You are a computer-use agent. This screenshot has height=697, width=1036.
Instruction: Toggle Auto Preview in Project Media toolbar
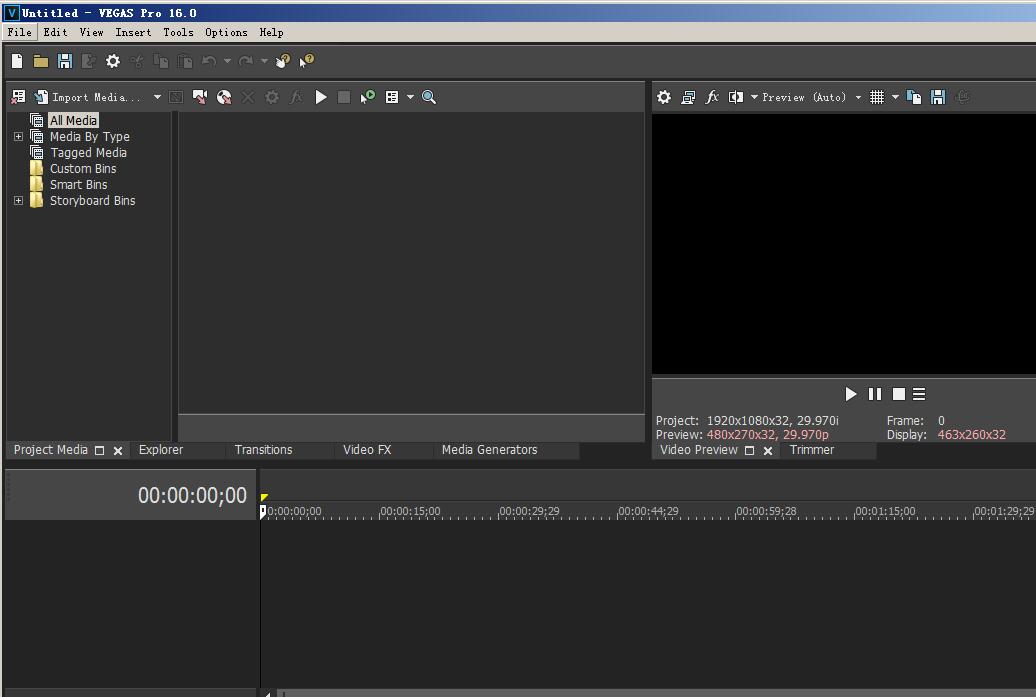(367, 97)
